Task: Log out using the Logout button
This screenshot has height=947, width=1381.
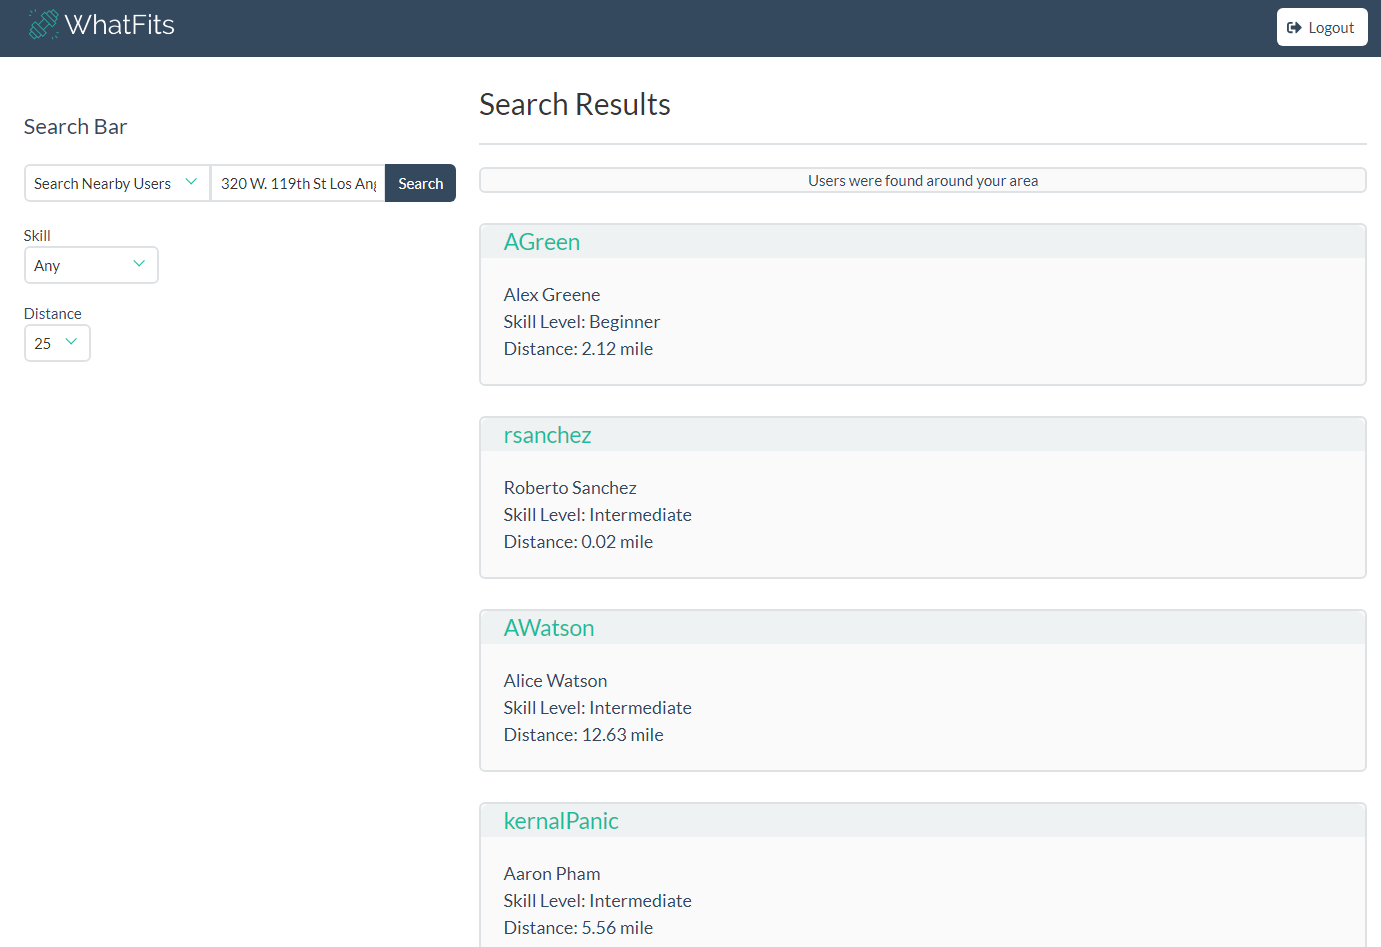Action: point(1322,28)
